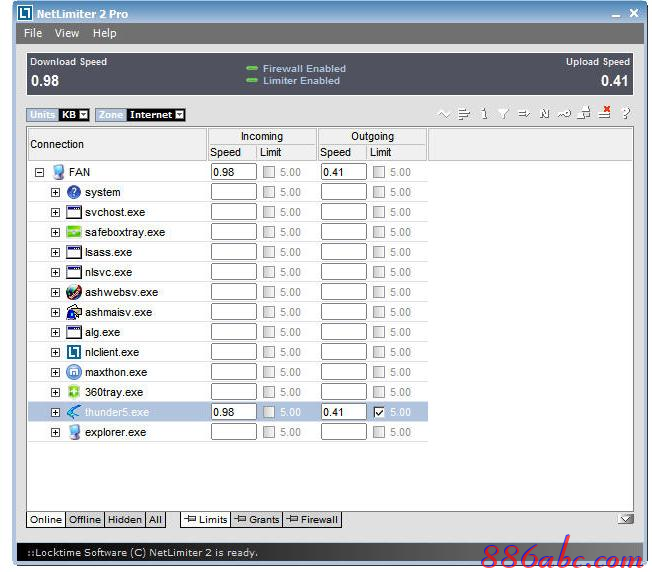Click the 'N' toolbar icon
The image size is (652, 572).
[x=544, y=113]
